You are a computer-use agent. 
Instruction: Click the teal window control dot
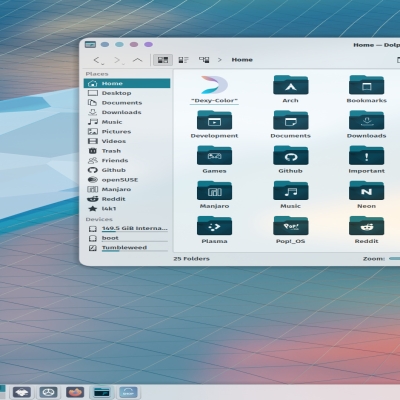119,44
